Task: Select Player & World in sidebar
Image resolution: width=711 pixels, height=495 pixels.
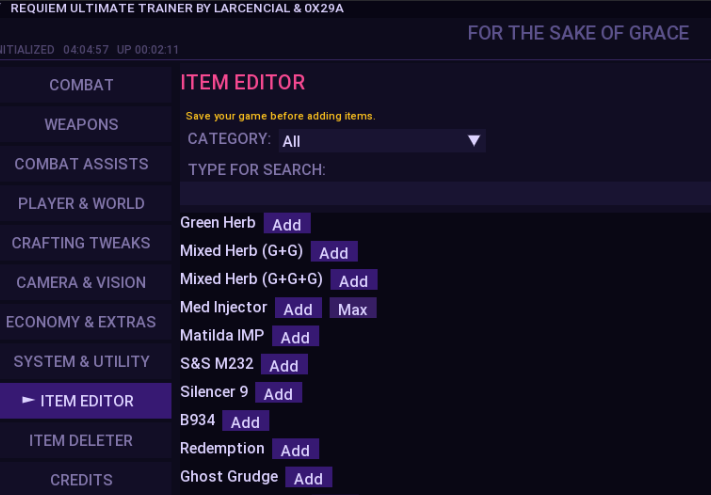Action: (81, 203)
